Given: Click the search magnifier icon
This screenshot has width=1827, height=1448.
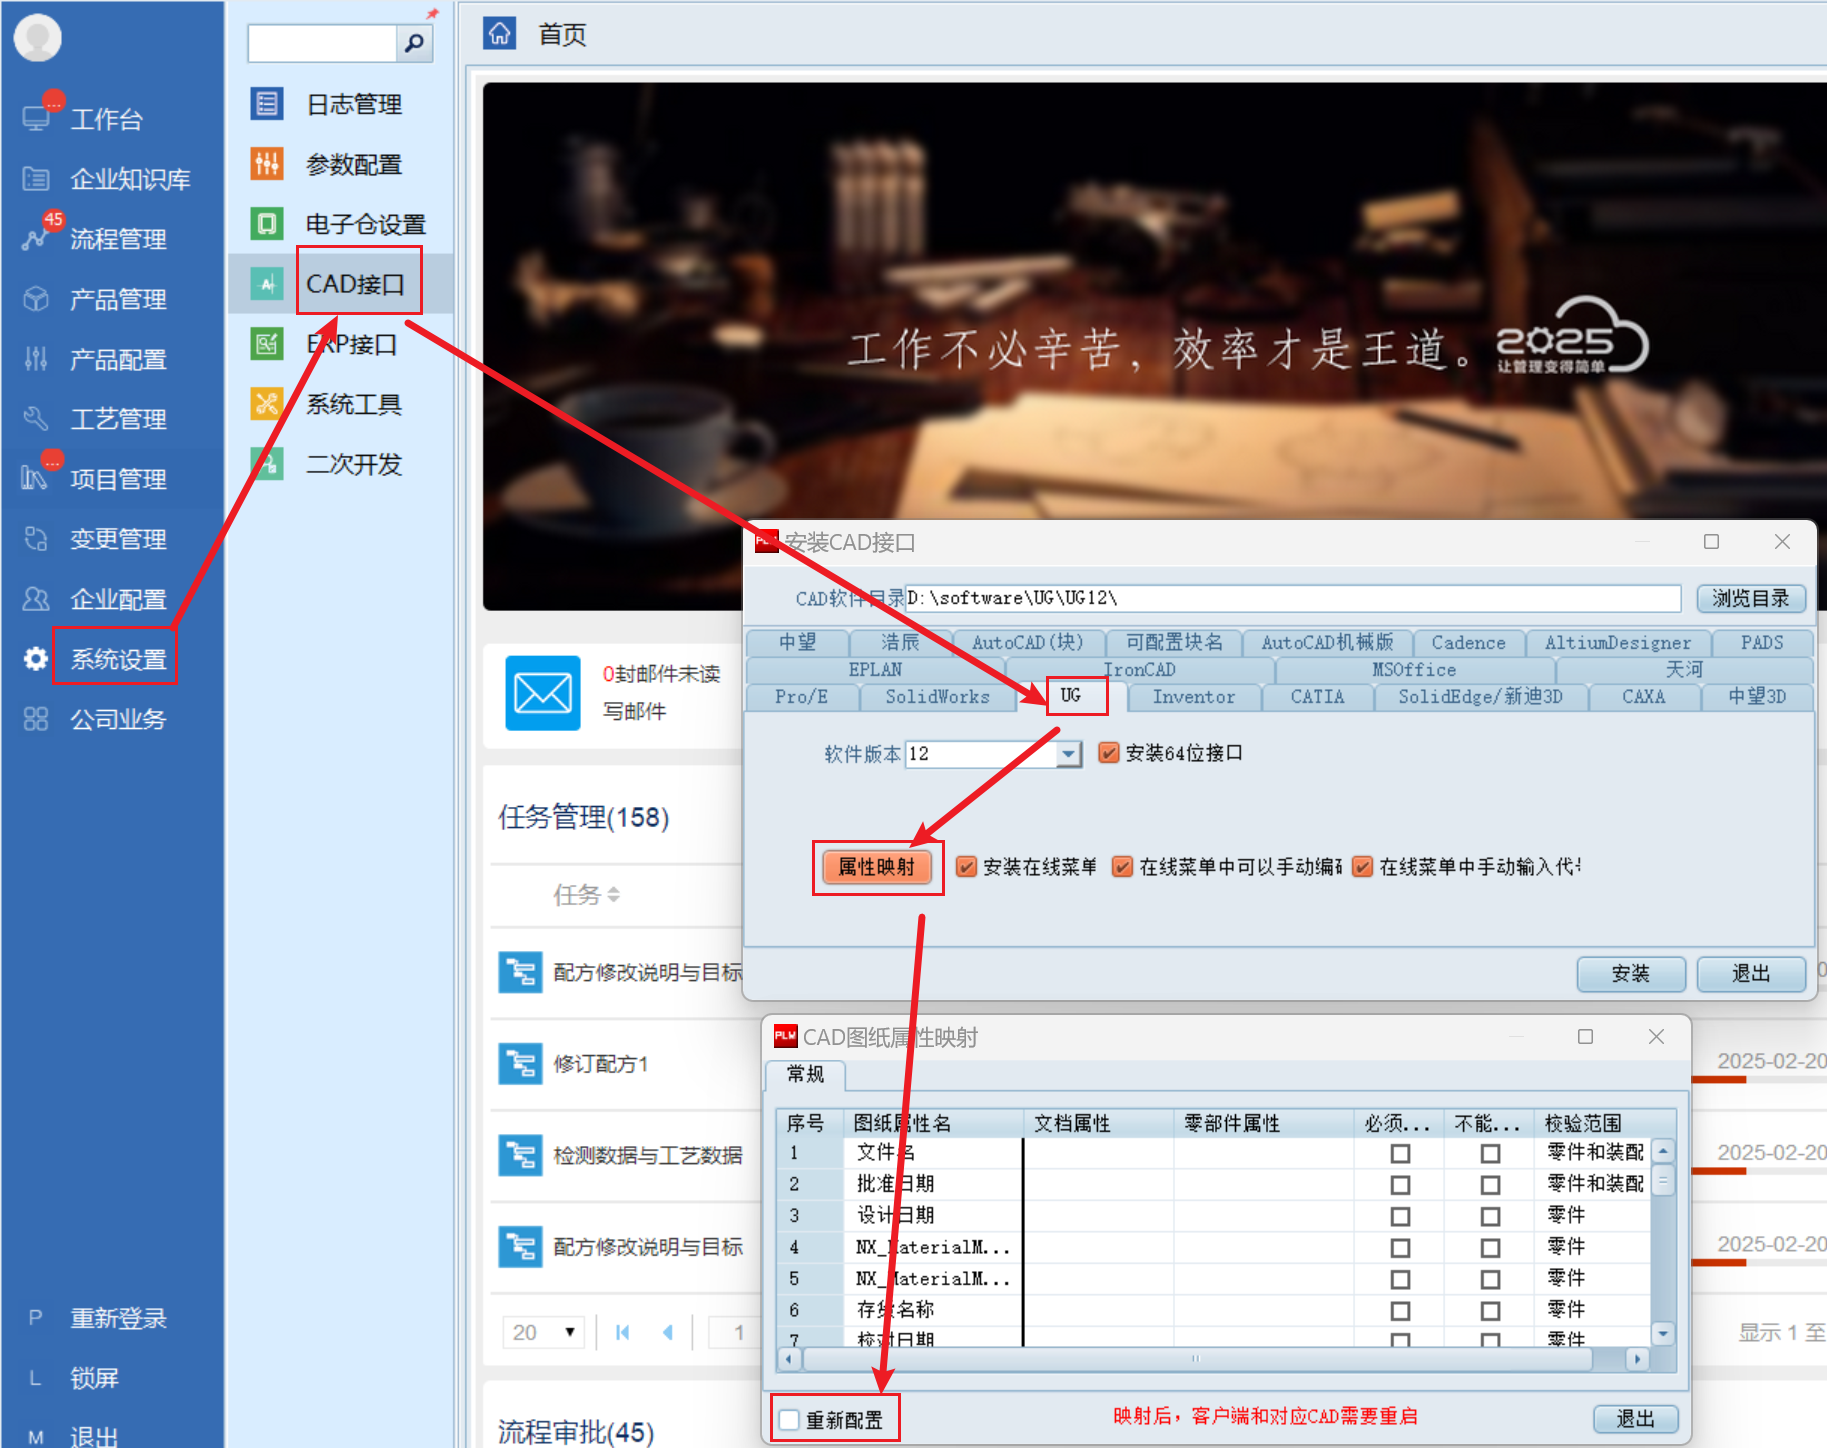Looking at the screenshot, I should (414, 43).
